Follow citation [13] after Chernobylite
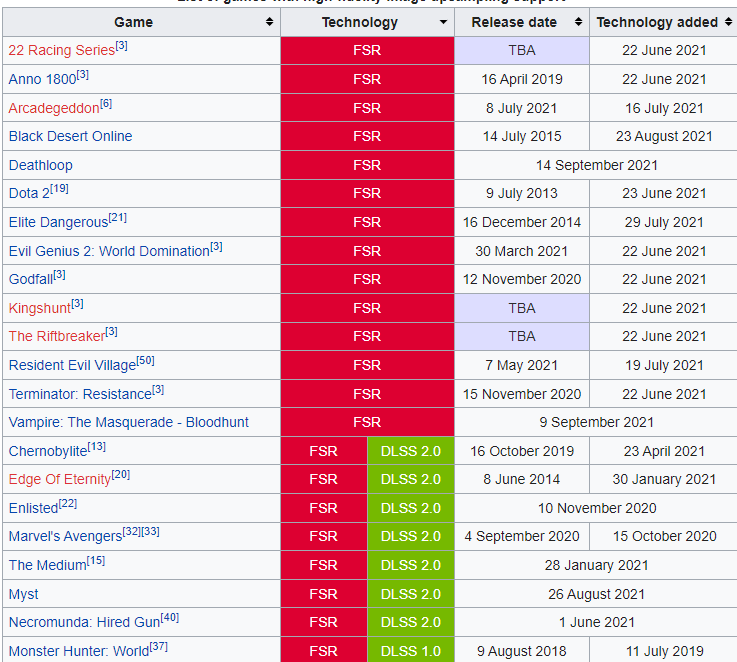This screenshot has height=662, width=737. tap(96, 447)
